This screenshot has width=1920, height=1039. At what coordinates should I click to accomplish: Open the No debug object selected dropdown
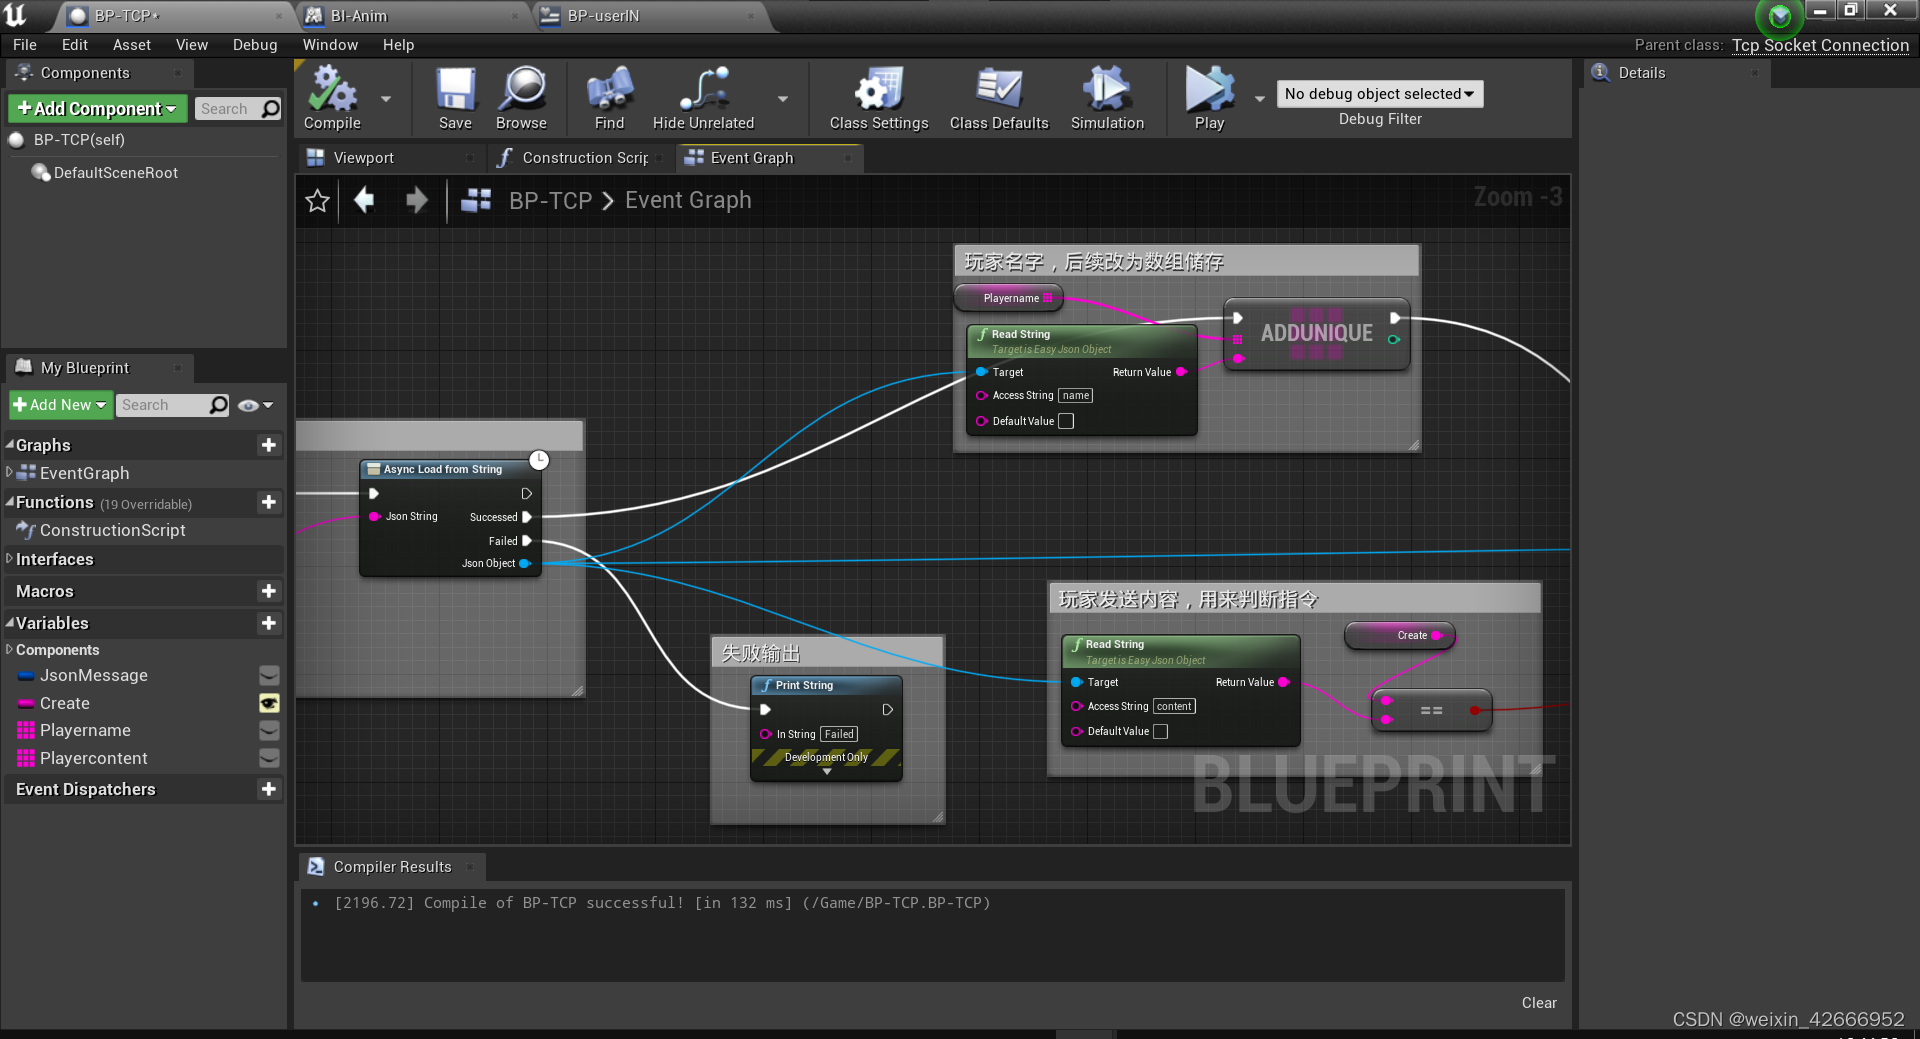[1379, 93]
